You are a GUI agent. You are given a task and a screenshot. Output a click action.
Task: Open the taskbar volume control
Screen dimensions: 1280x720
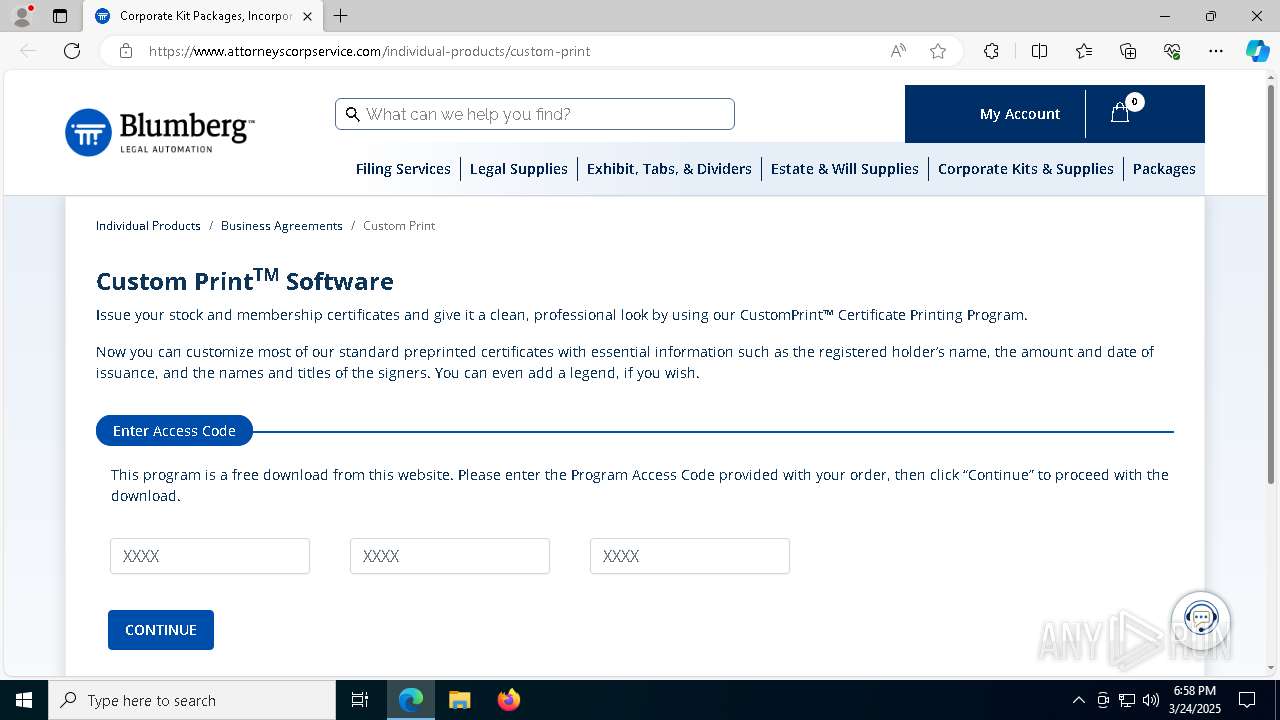click(x=1151, y=700)
